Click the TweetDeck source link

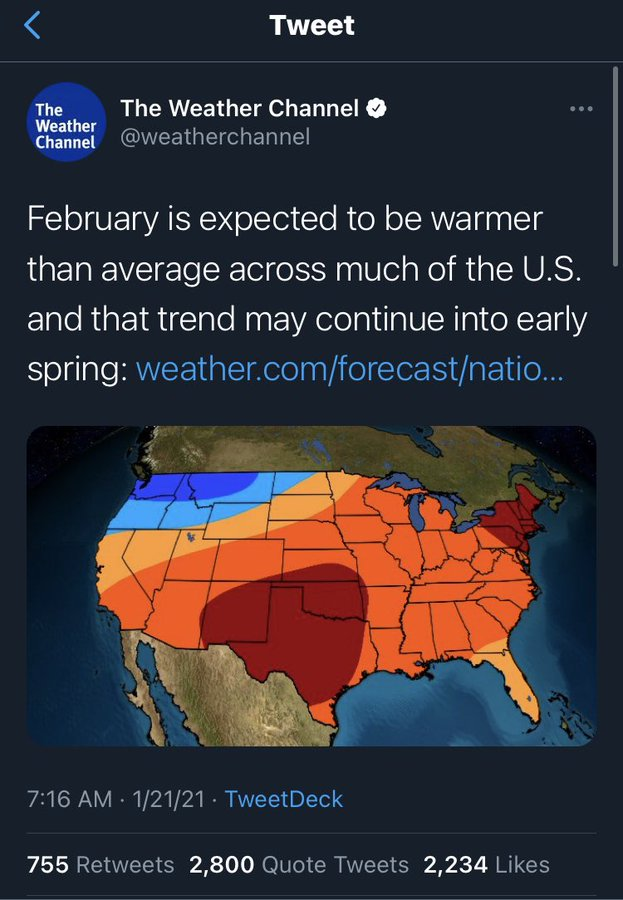pos(284,799)
